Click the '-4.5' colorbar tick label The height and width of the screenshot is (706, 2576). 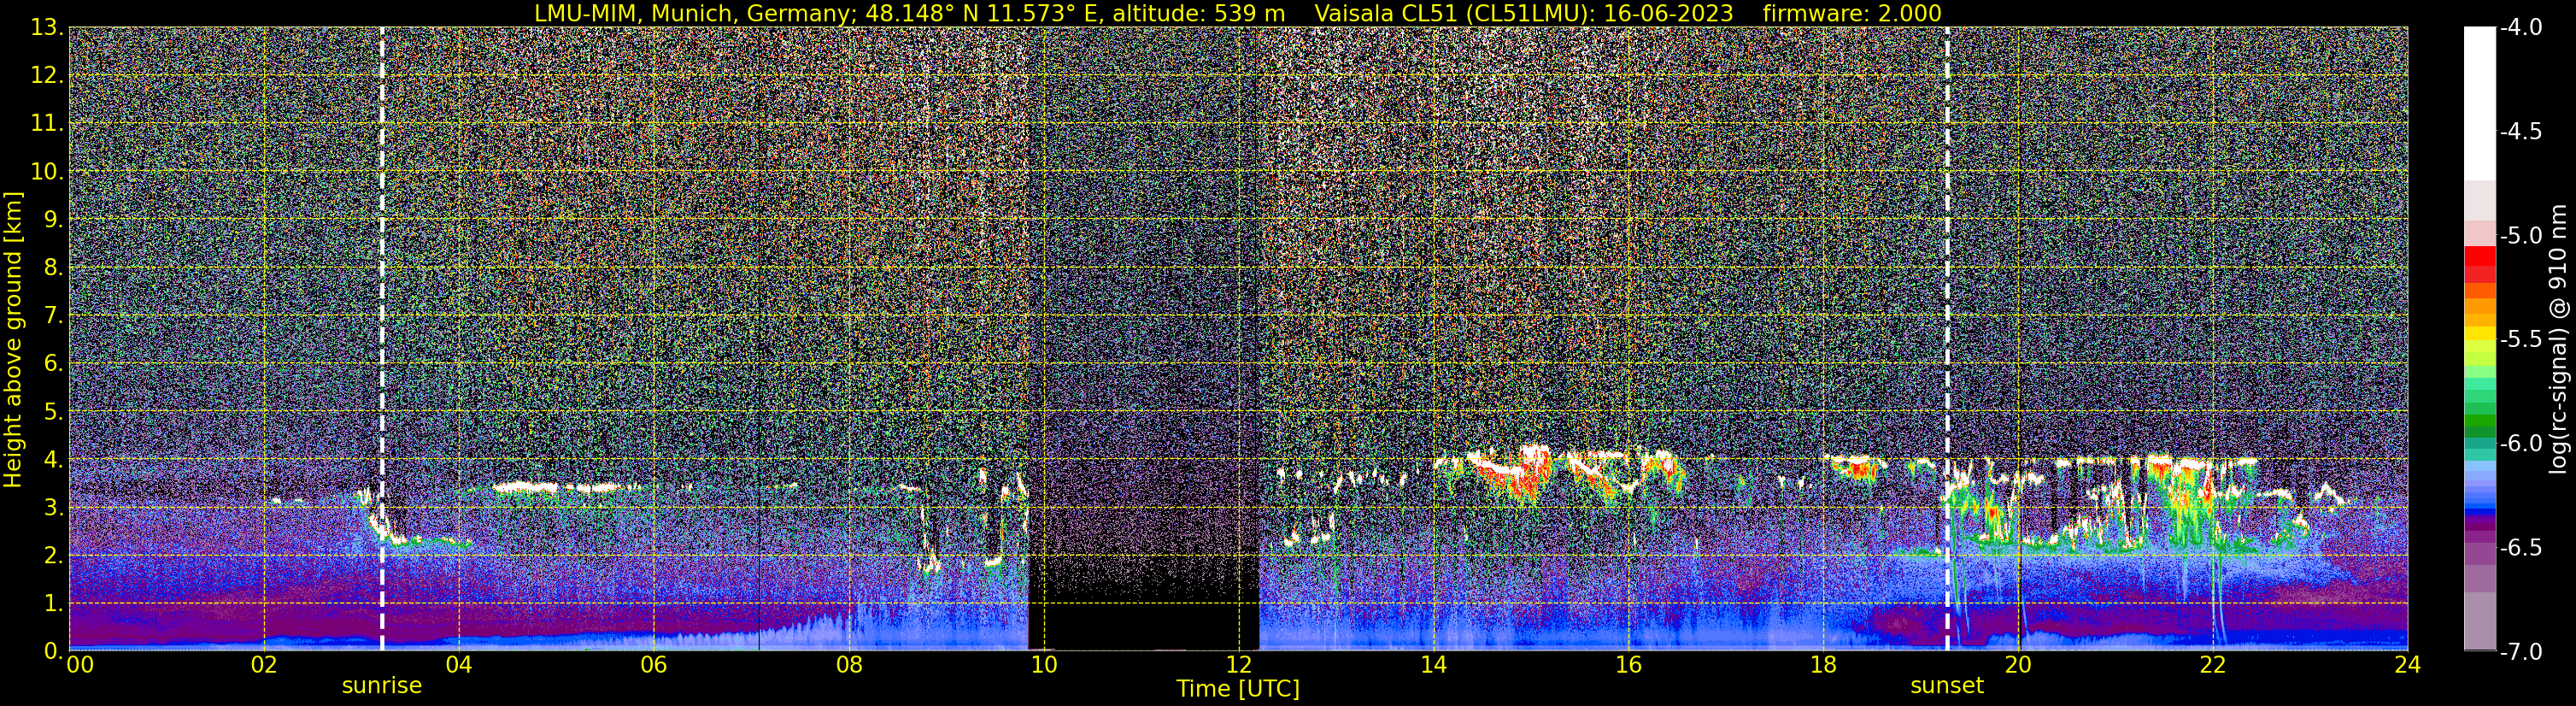tap(2521, 131)
